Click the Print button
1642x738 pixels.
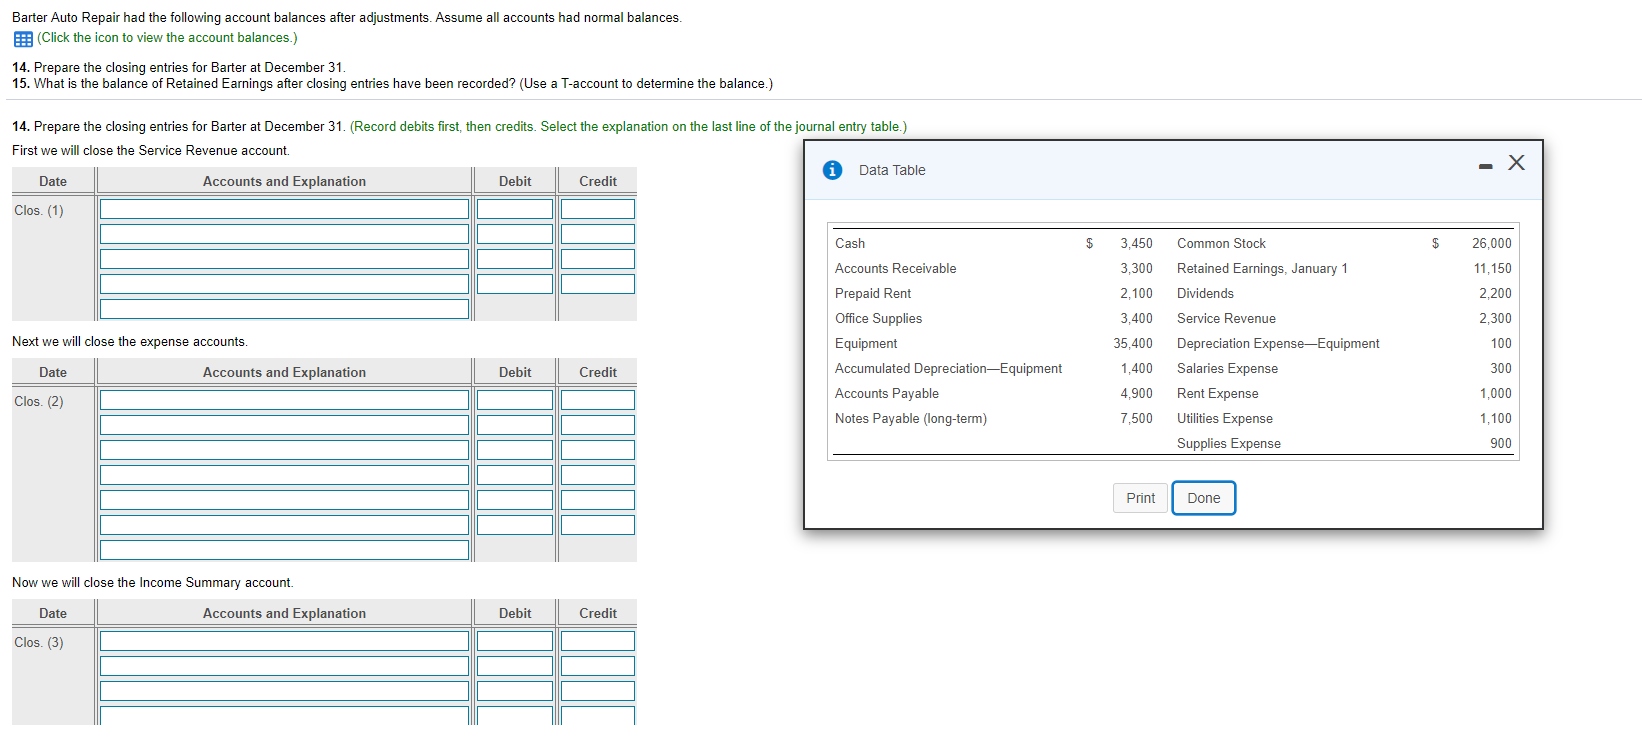(x=1140, y=498)
